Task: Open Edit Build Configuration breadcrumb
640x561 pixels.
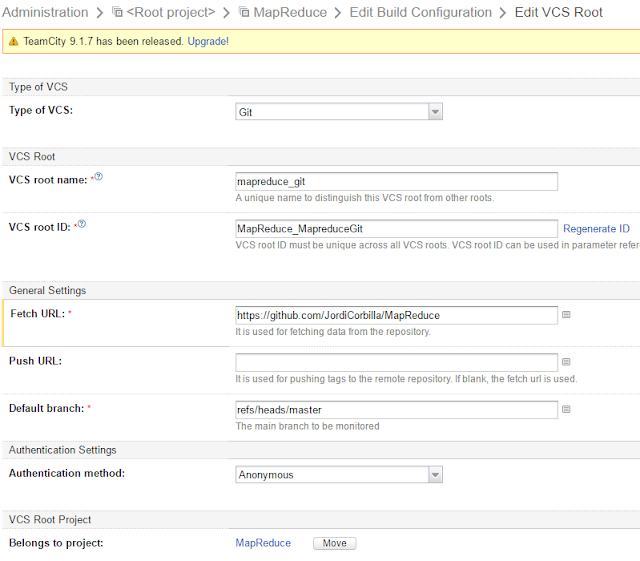Action: [x=420, y=12]
